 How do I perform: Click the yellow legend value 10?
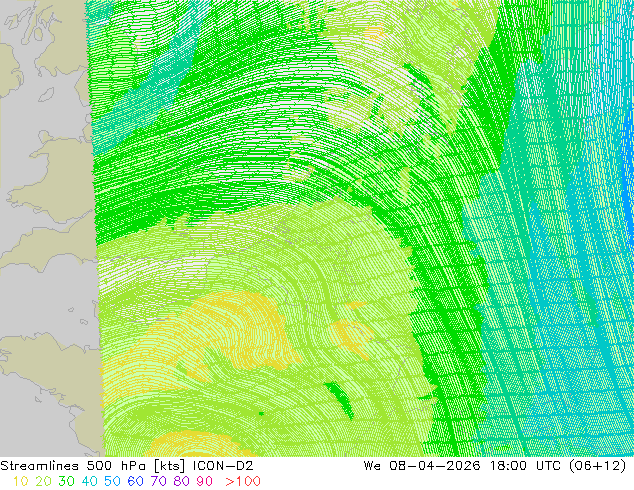click(x=21, y=482)
